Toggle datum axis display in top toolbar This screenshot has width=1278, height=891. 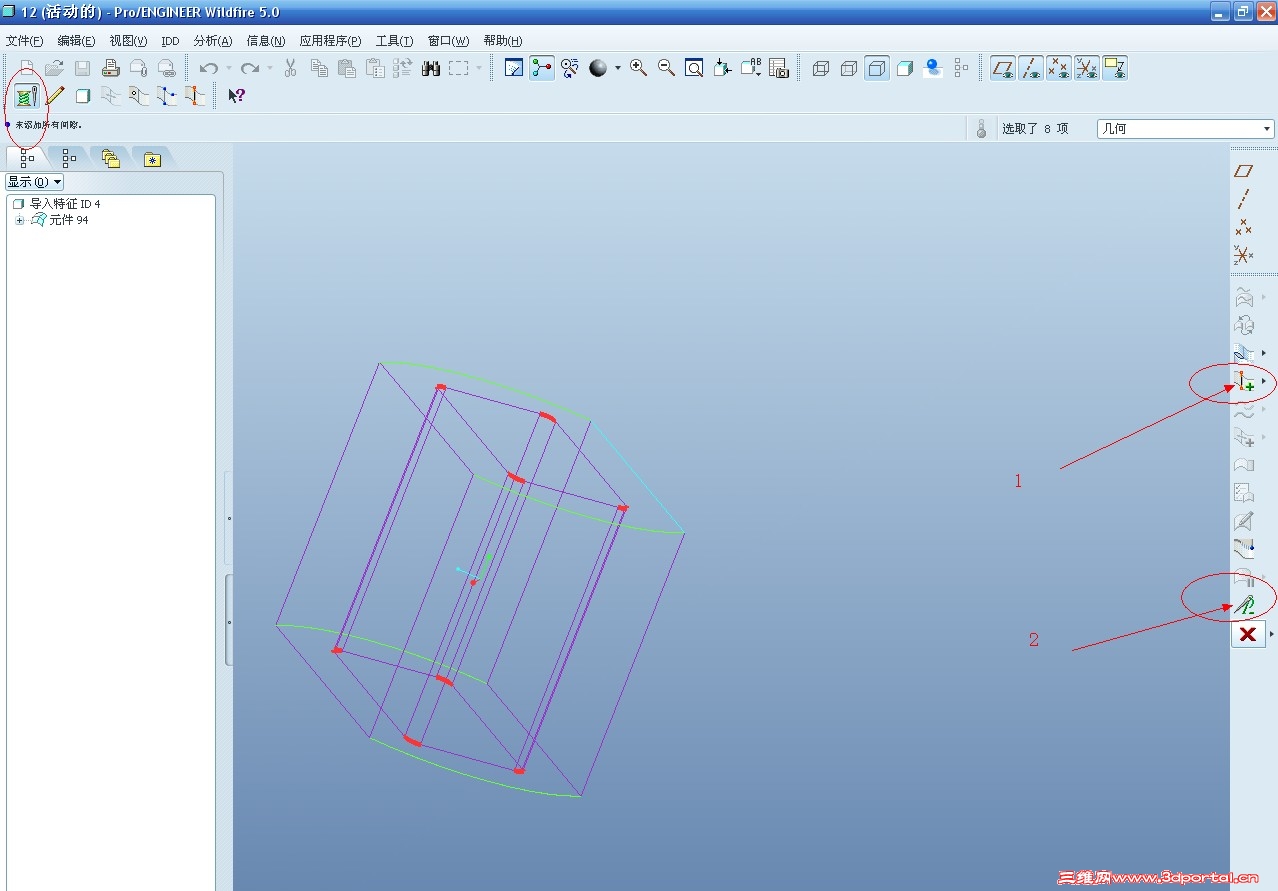[x=1031, y=68]
